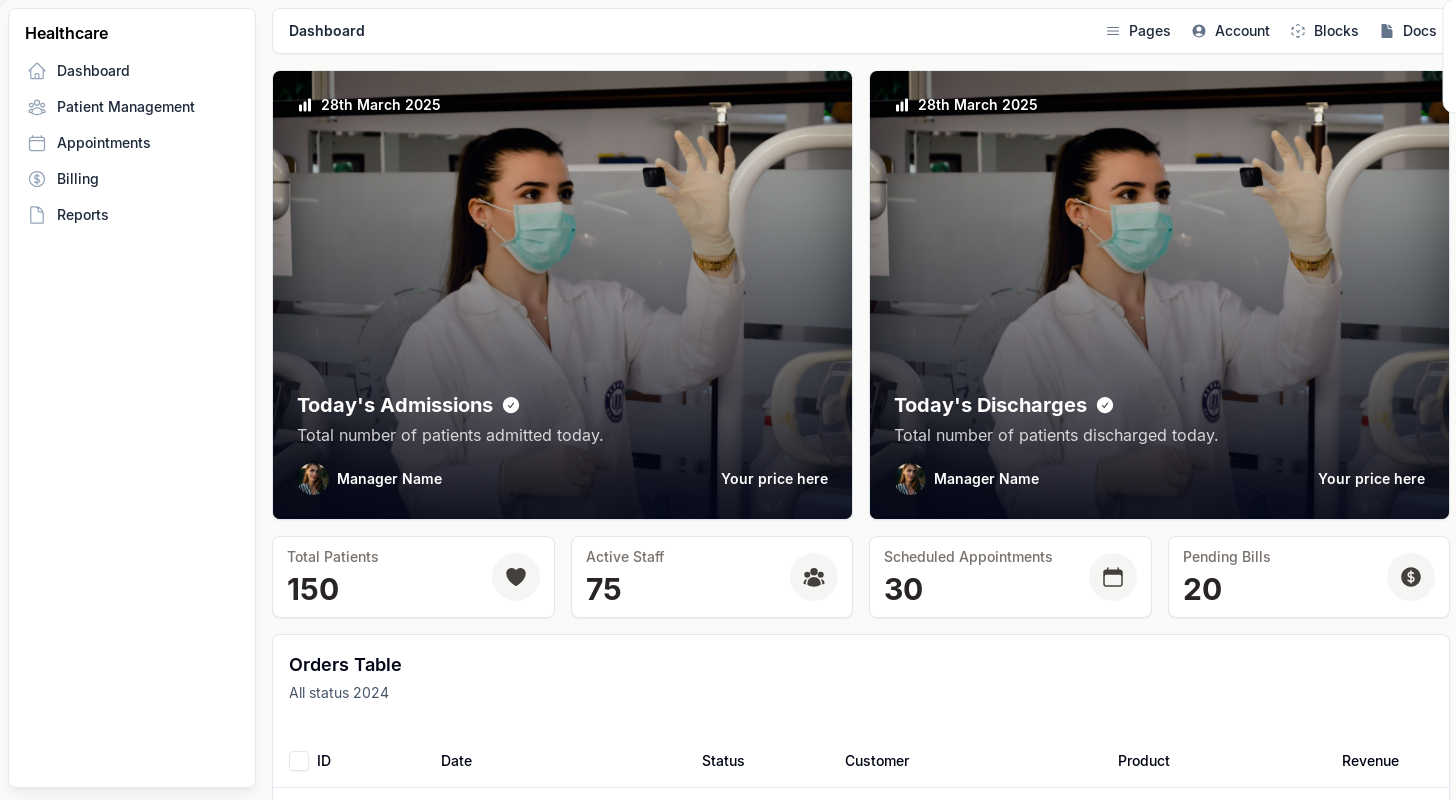Viewport: 1456px width, 800px height.
Task: Select Billing in the sidebar
Action: click(x=77, y=179)
